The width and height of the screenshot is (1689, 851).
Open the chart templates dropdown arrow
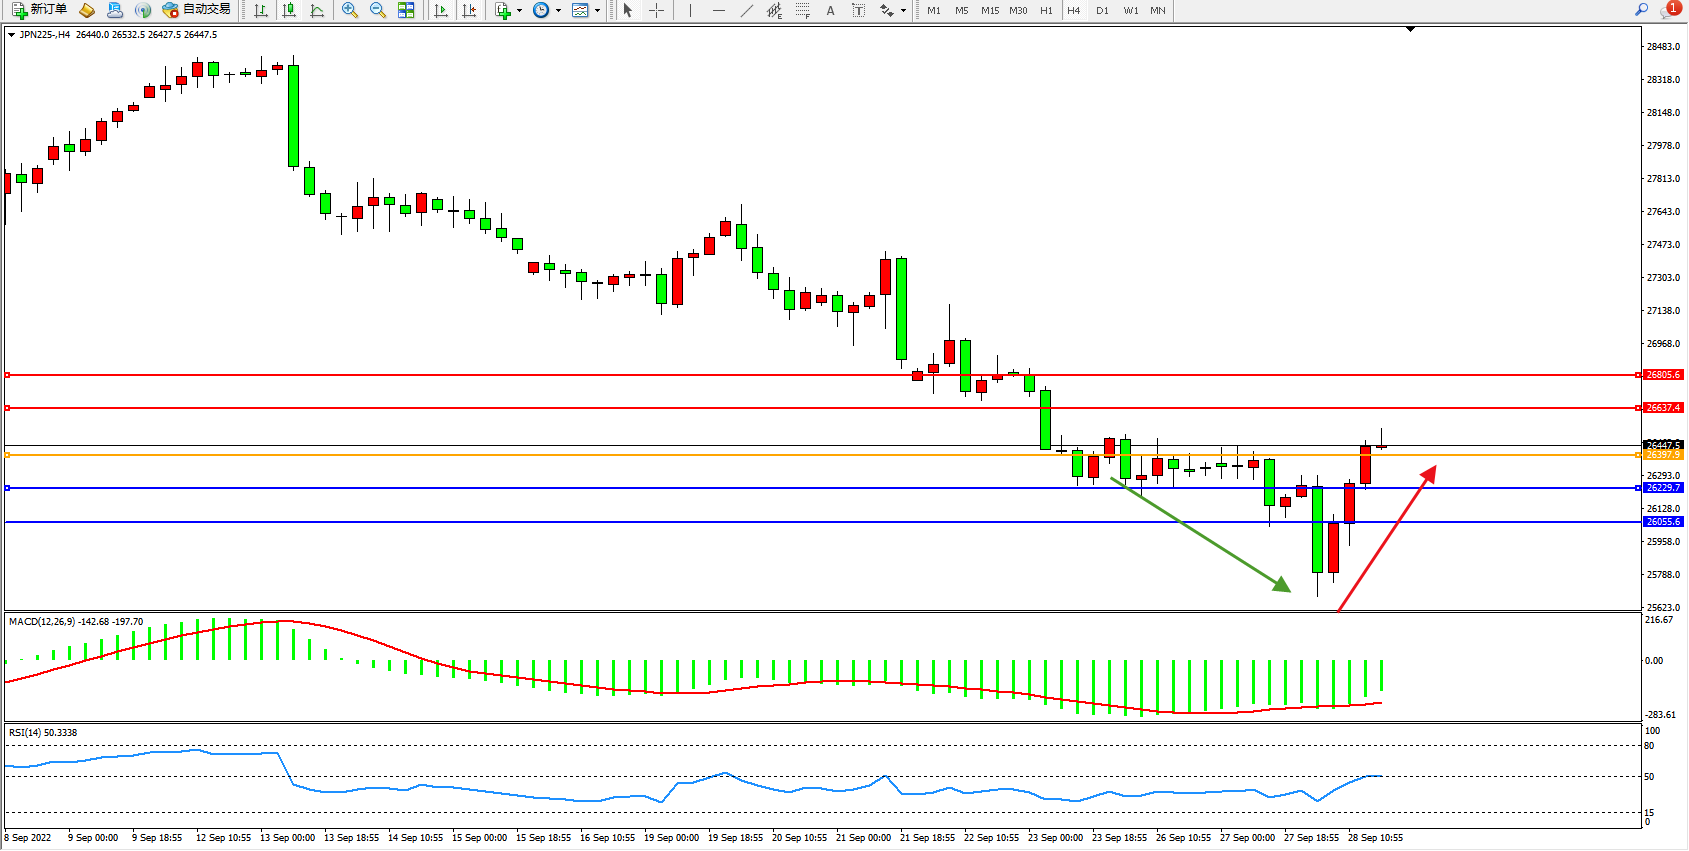coord(598,10)
